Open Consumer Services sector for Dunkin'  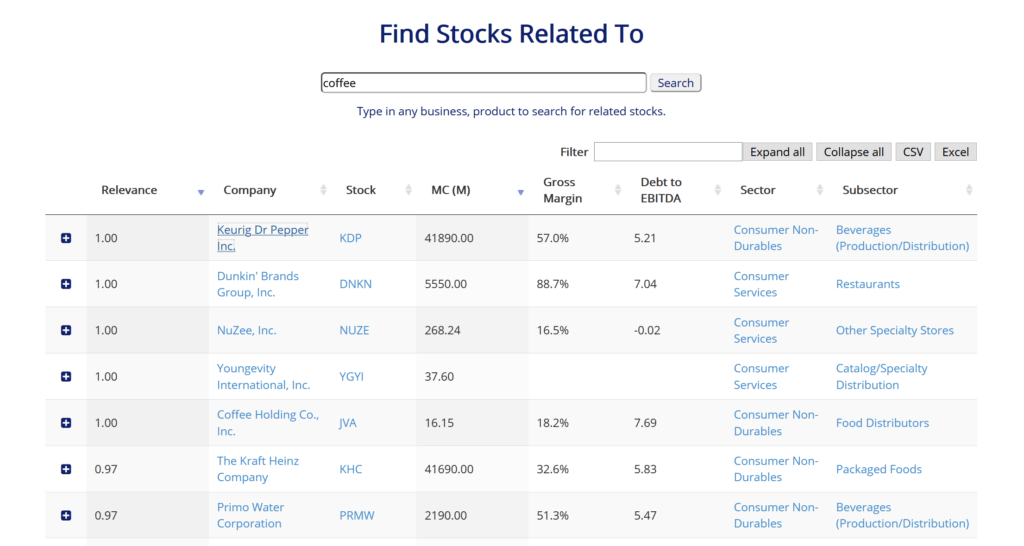pyautogui.click(x=761, y=284)
